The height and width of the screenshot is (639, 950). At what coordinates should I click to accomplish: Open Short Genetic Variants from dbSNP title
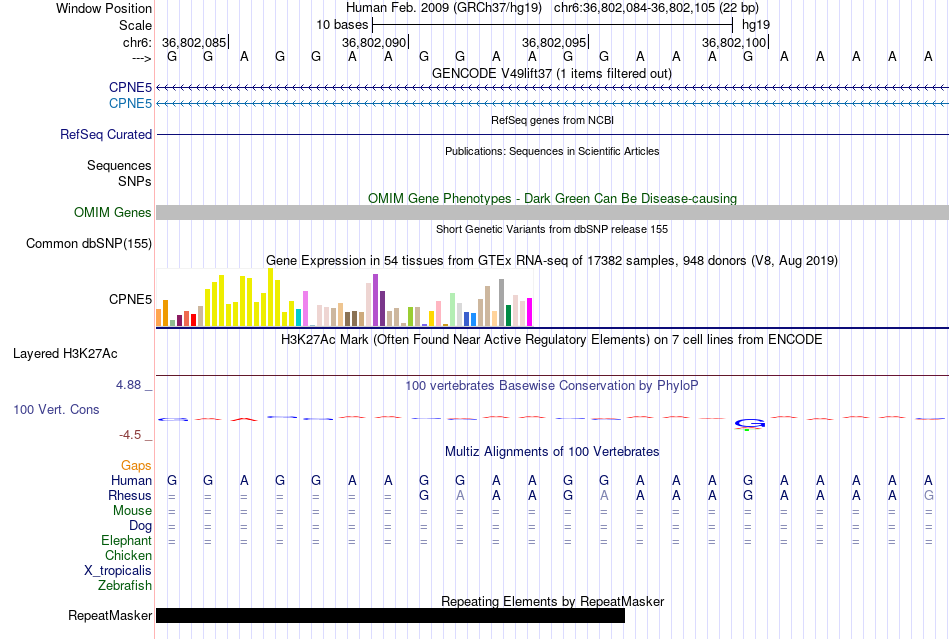[x=552, y=229]
